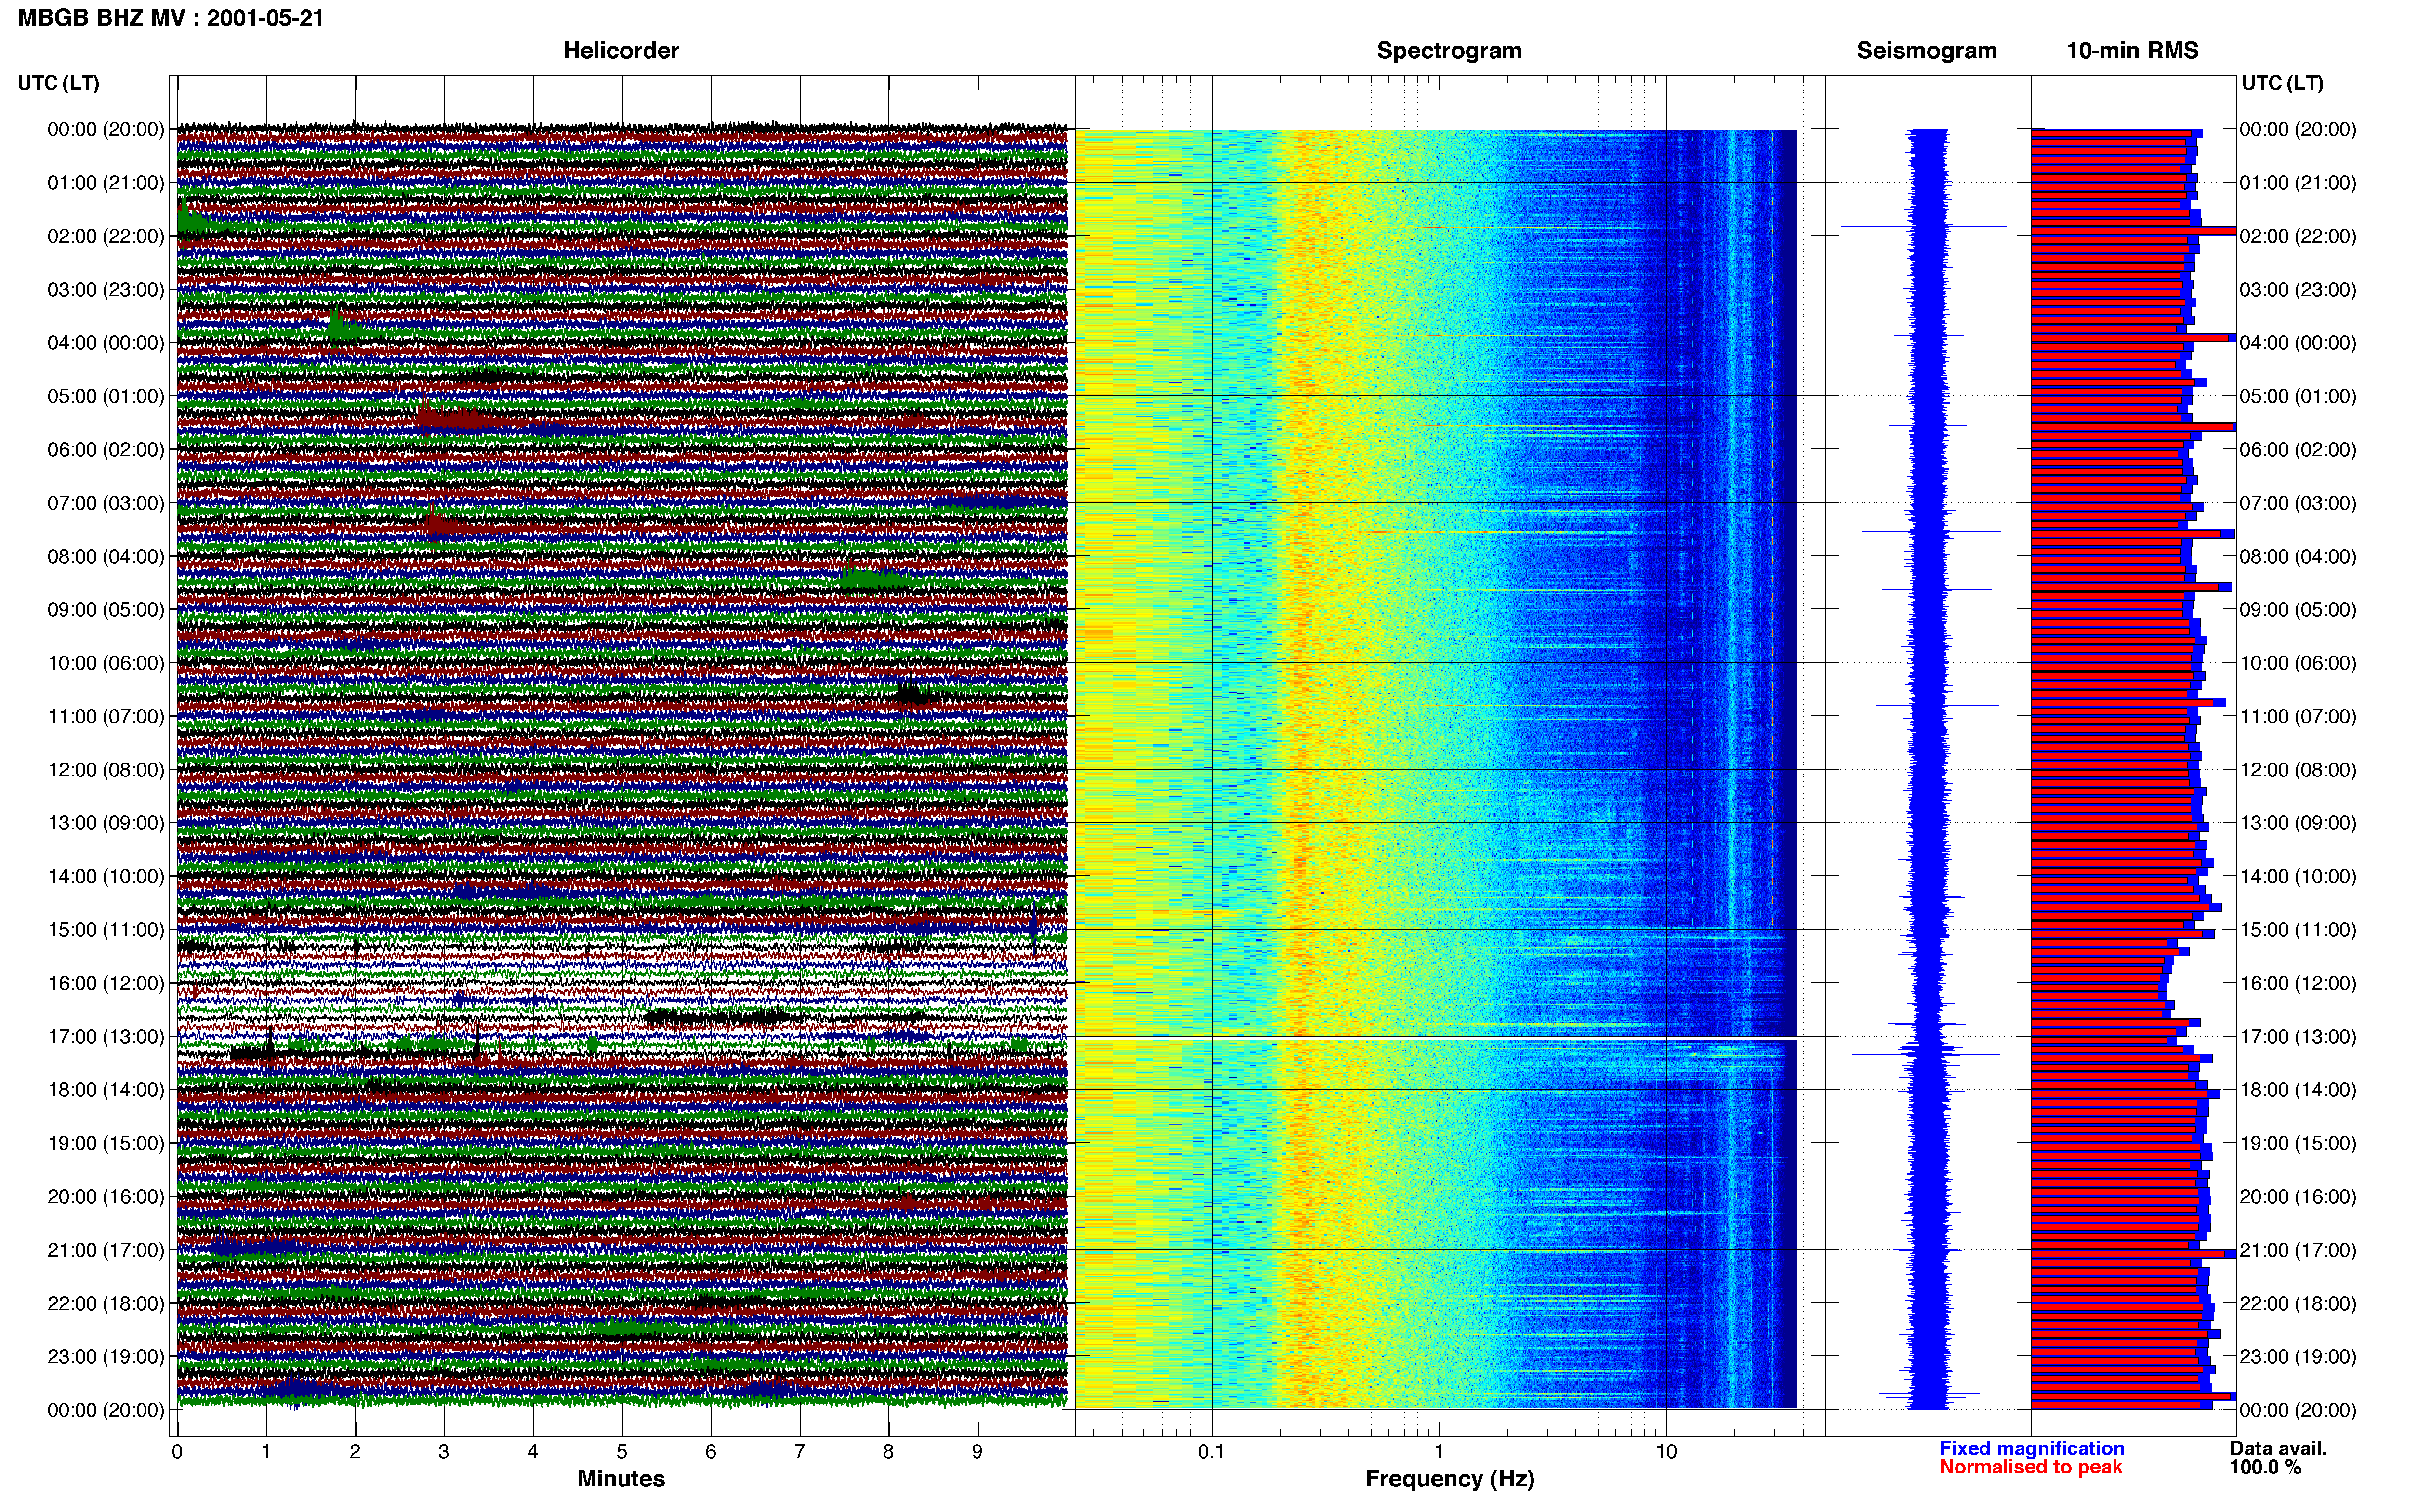The height and width of the screenshot is (1512, 2418).
Task: Click the tall RMS bar just before 02:00
Action: 2133,231
